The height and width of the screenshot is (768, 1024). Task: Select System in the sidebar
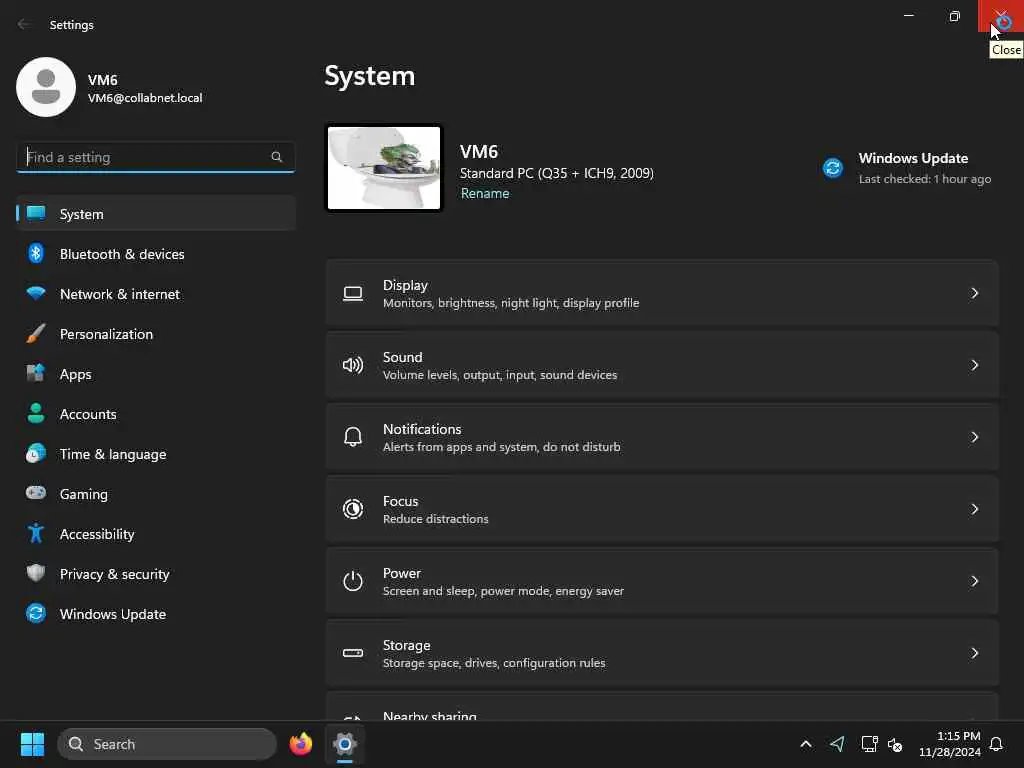[156, 214]
